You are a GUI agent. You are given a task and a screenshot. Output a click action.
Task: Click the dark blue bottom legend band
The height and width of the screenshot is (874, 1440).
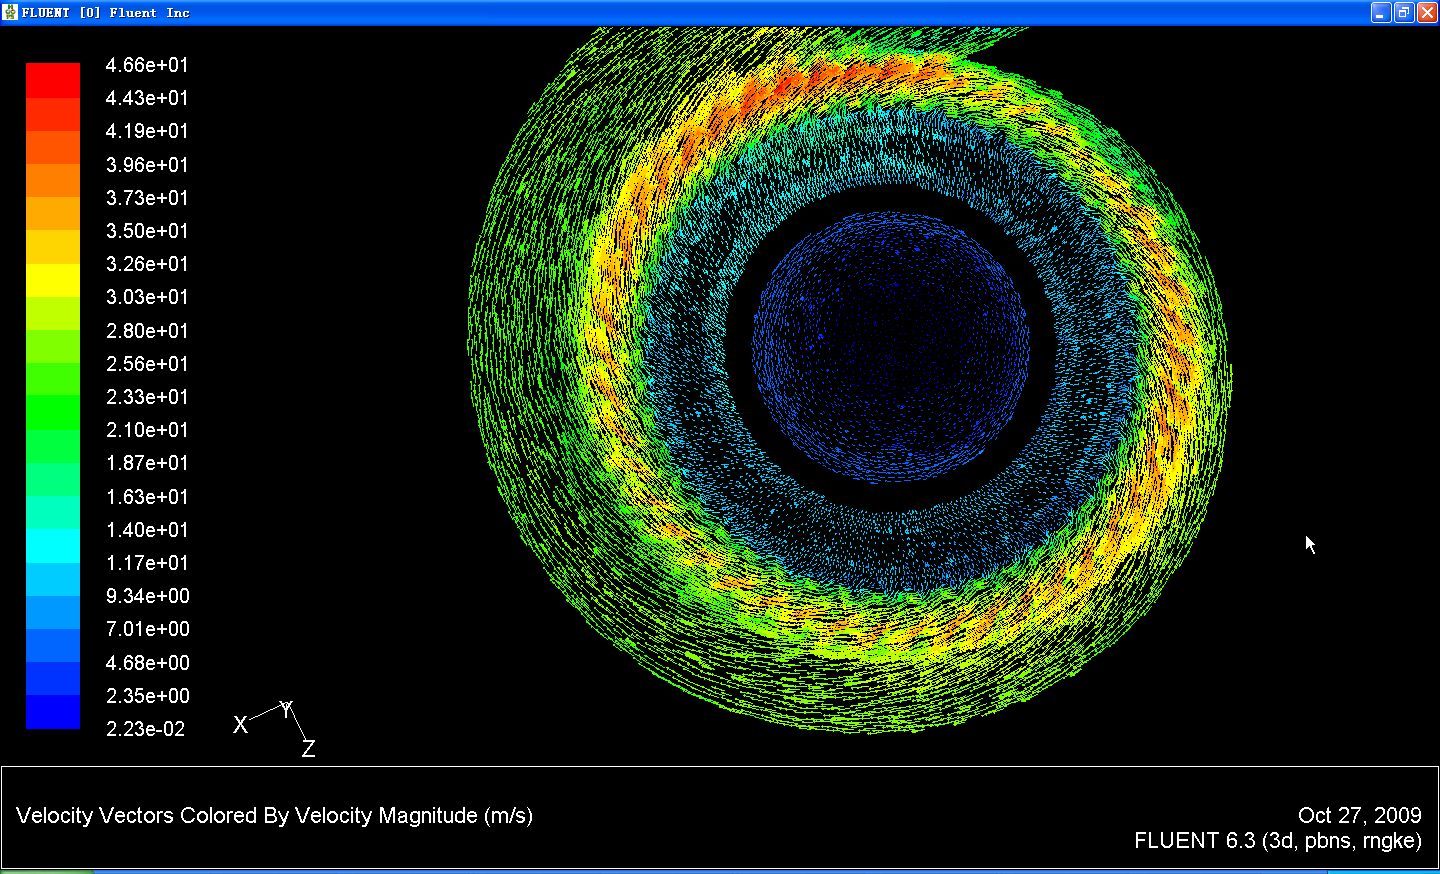coord(53,711)
